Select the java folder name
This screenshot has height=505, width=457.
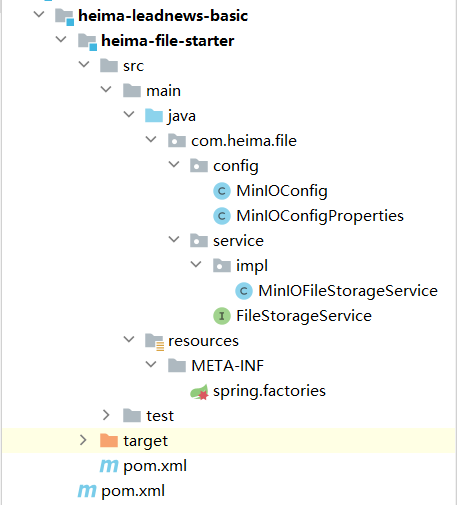click(182, 117)
